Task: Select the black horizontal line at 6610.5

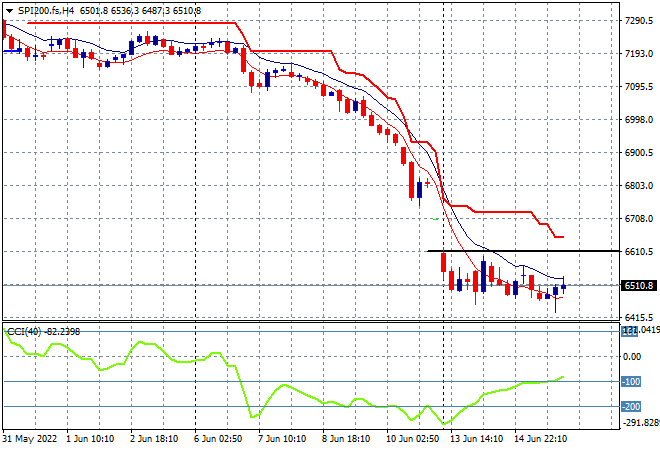Action: 523,251
